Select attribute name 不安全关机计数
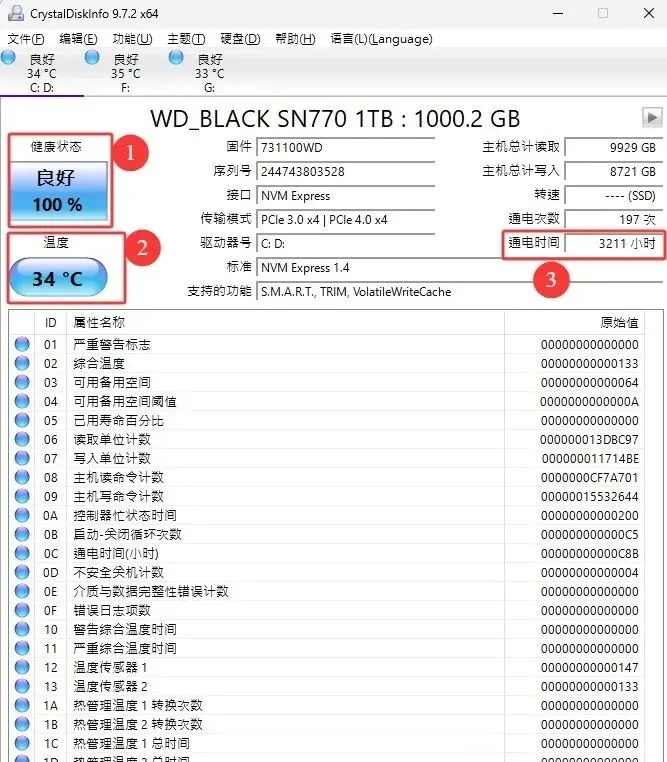The image size is (667, 762). [118, 572]
